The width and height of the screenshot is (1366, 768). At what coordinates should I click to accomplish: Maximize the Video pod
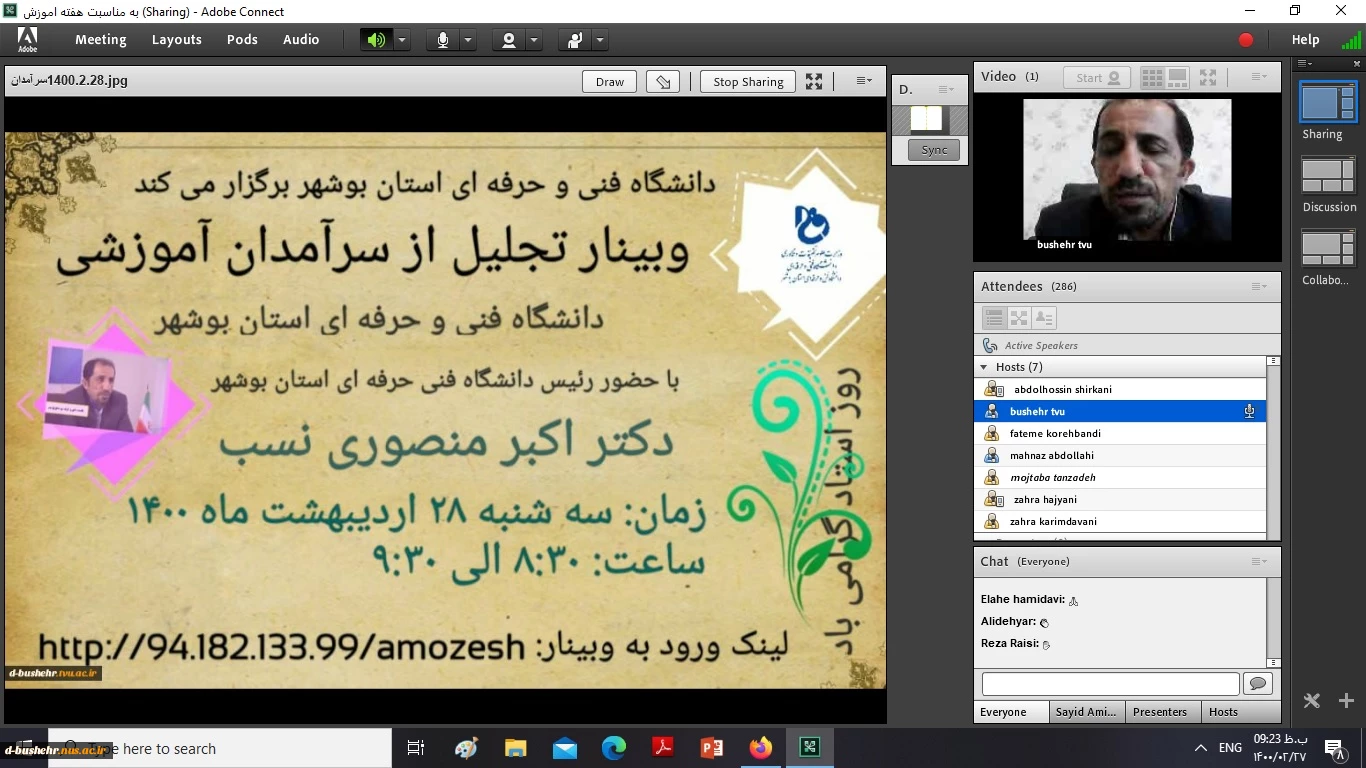[x=1208, y=77]
